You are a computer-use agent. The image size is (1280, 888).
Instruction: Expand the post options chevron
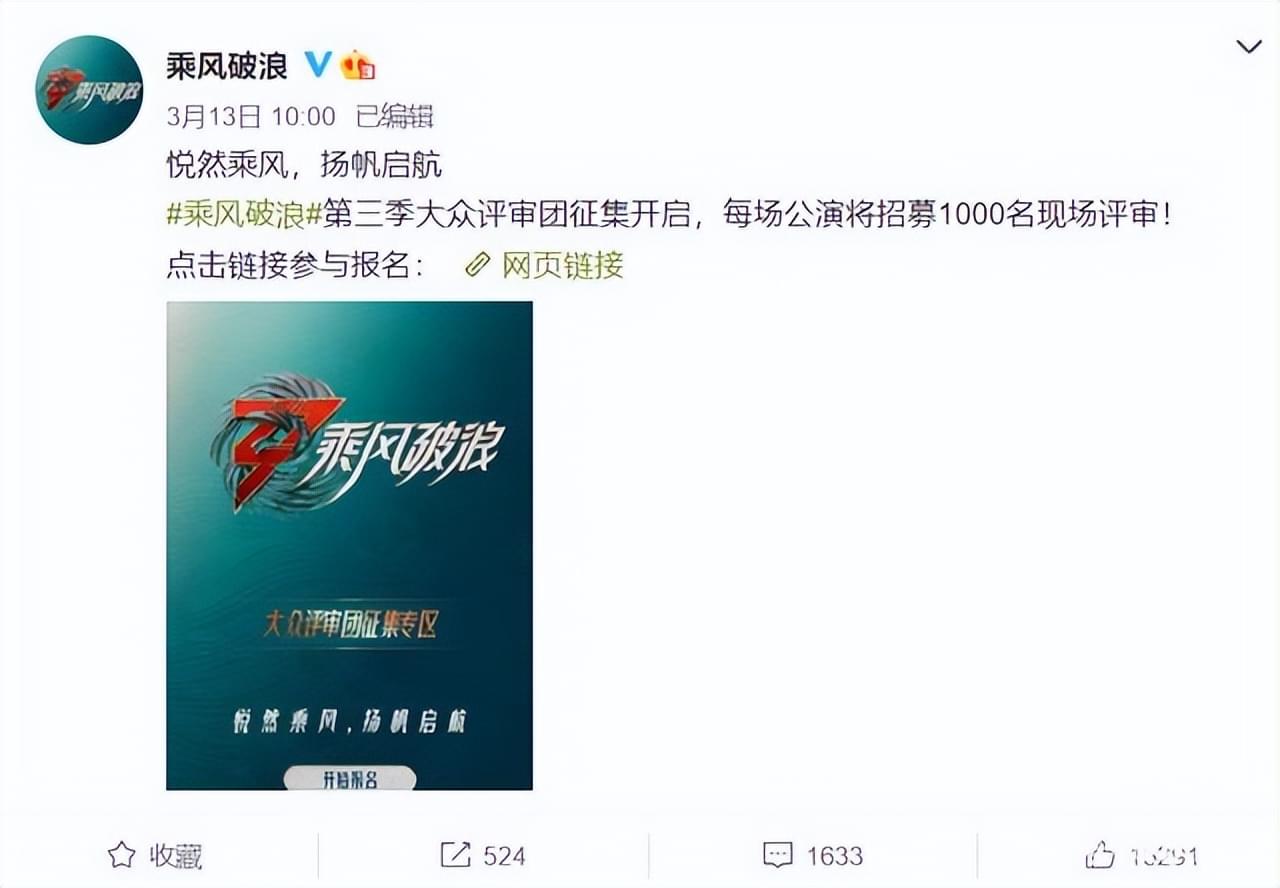pyautogui.click(x=1249, y=47)
